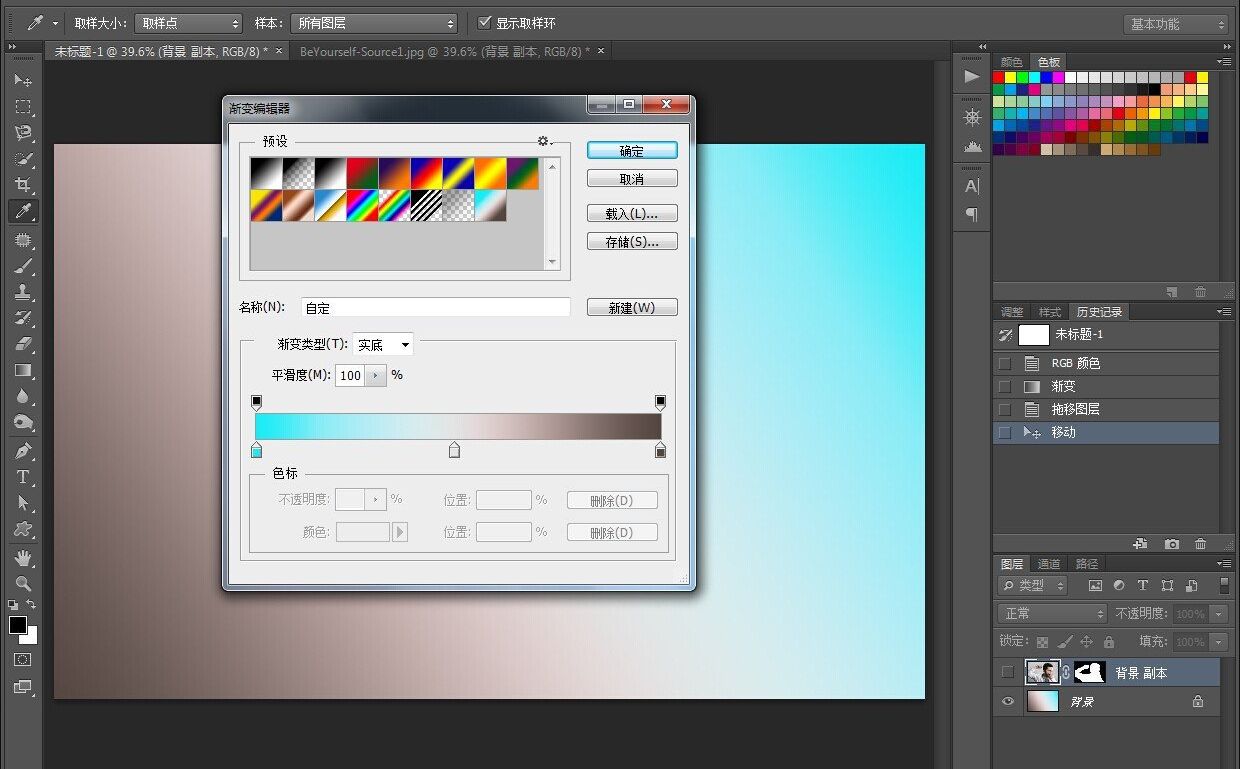Open 样本 所有图层 dropdown

373,23
